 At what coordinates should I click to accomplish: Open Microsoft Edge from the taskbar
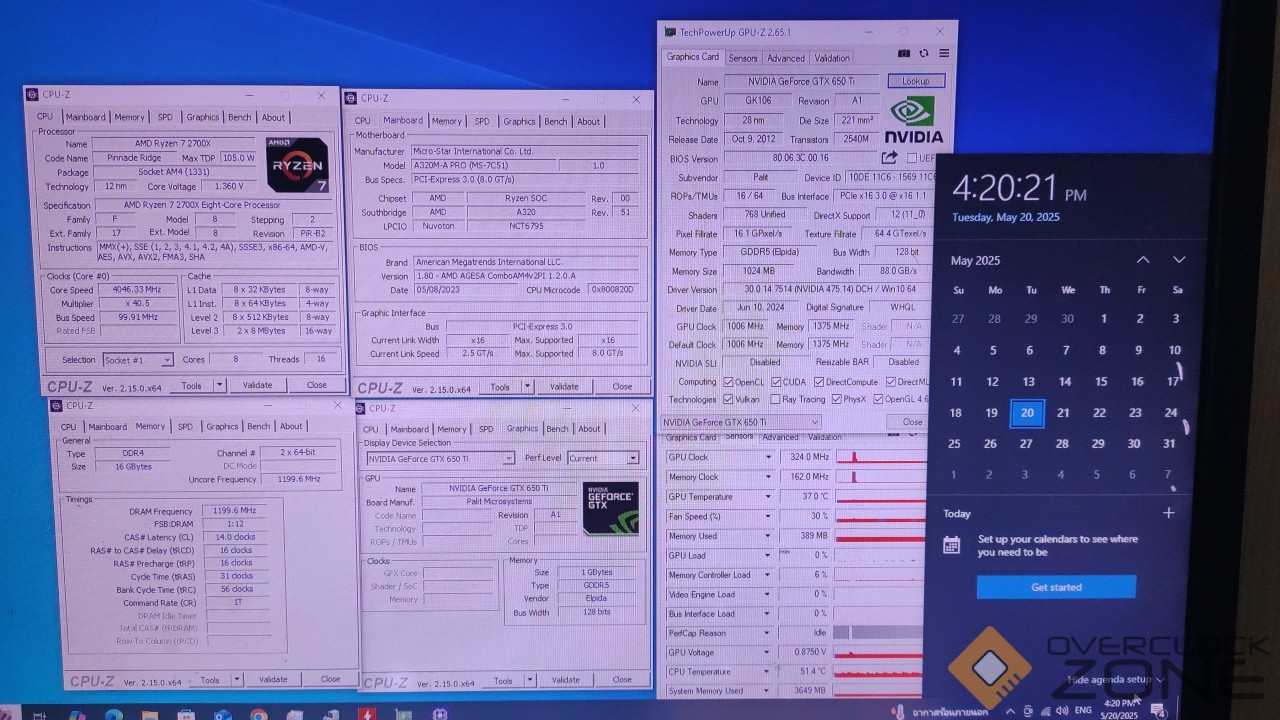point(113,714)
